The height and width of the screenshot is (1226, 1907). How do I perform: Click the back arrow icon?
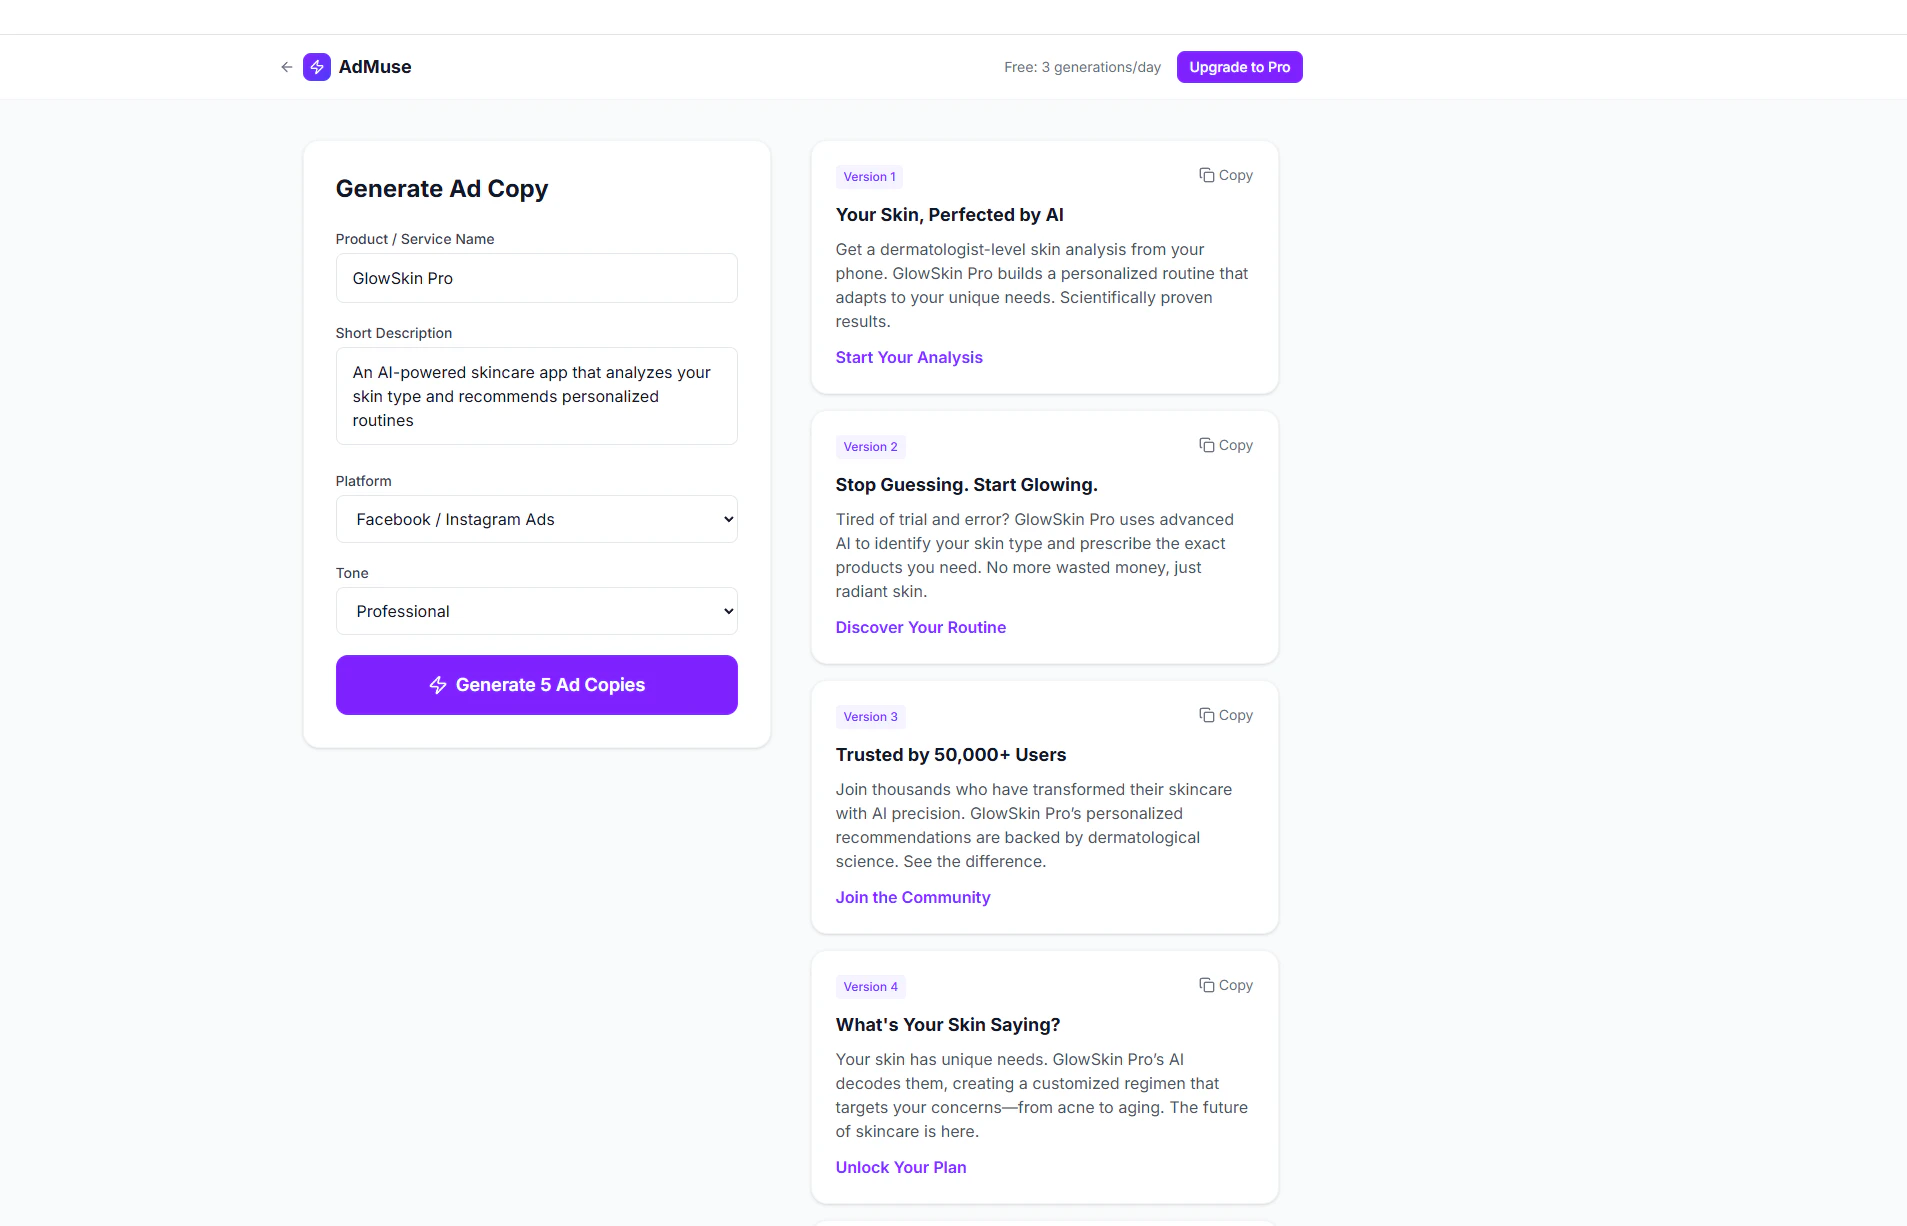coord(287,67)
